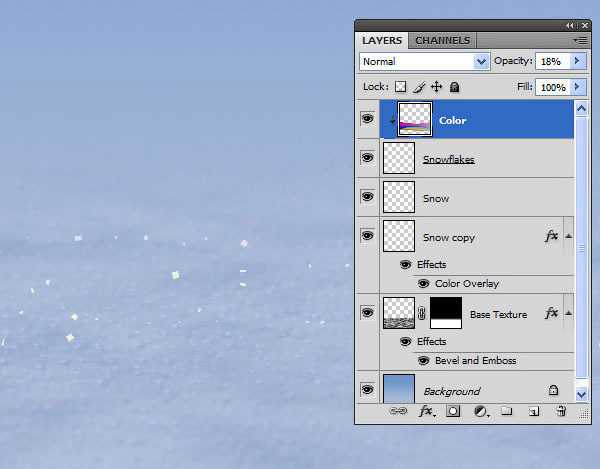Hide Snow copy Effects
Image resolution: width=600 pixels, height=469 pixels.
[406, 264]
